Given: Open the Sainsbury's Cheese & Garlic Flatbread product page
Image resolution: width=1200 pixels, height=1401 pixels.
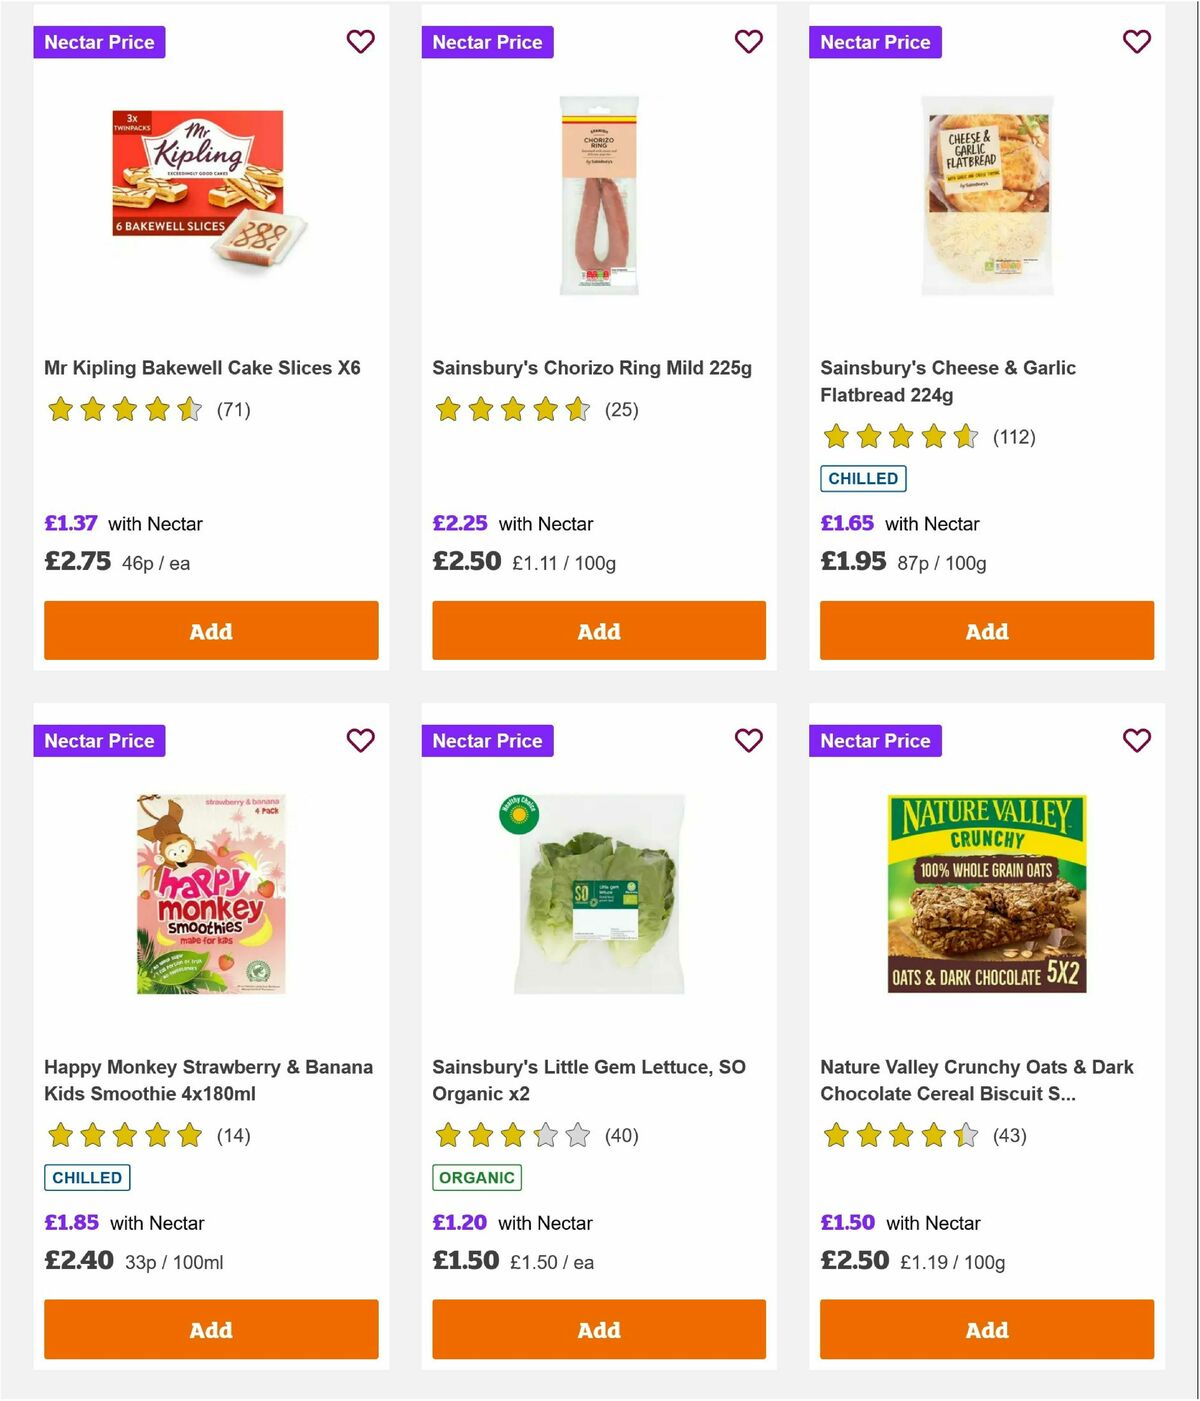Looking at the screenshot, I should [x=948, y=381].
